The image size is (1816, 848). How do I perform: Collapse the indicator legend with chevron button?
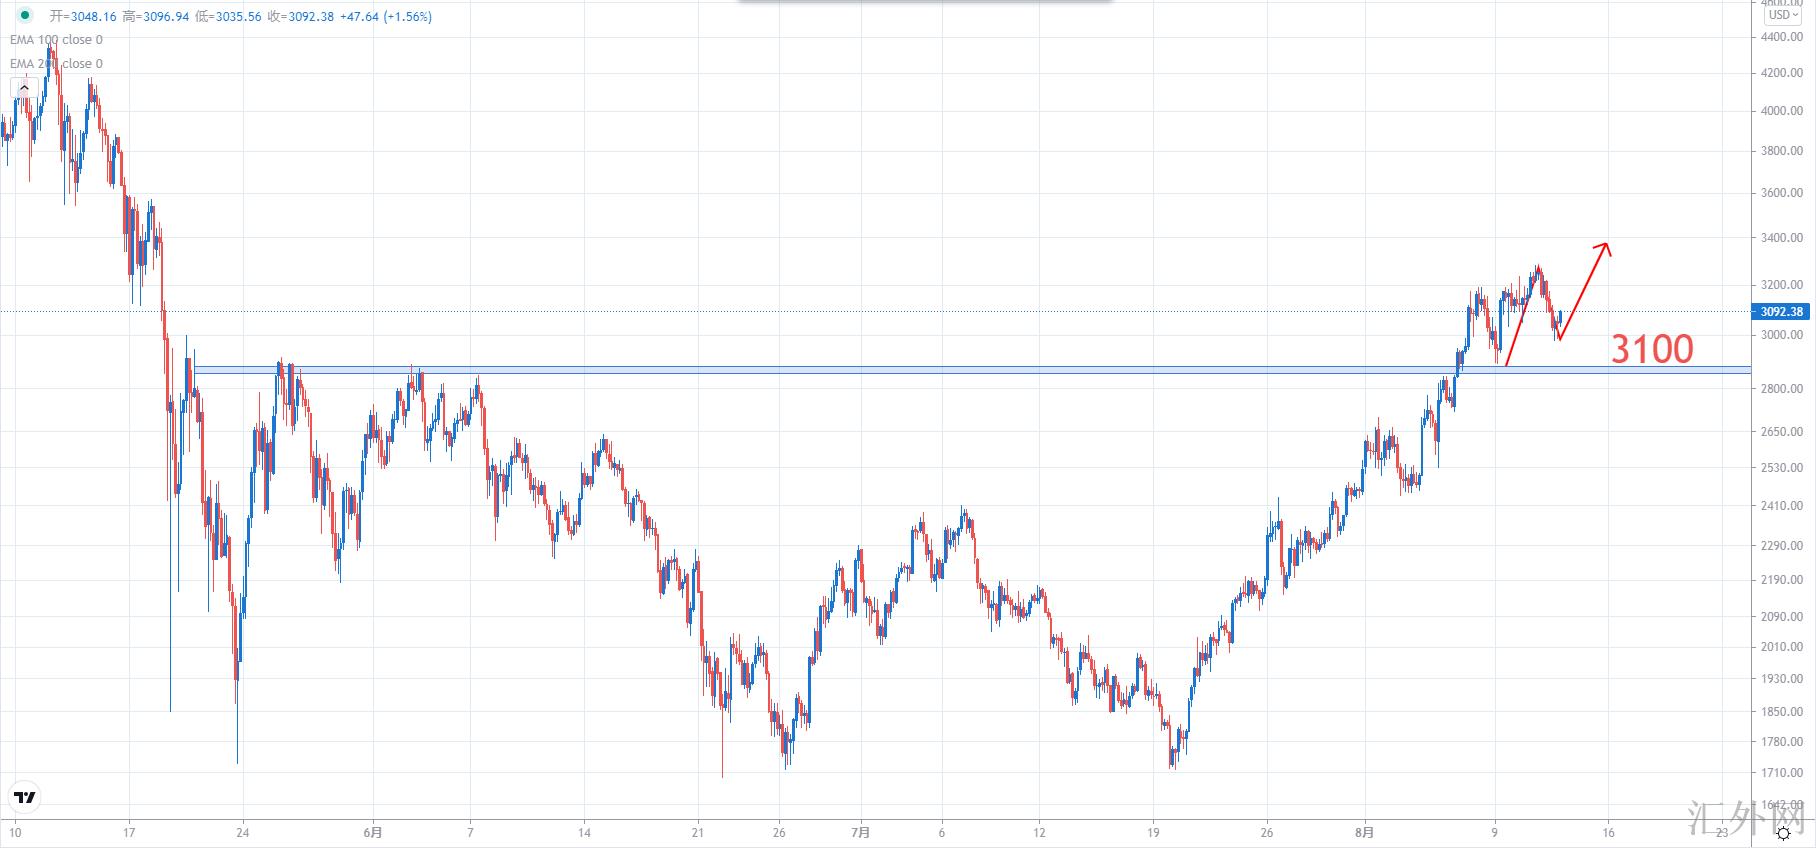[24, 88]
